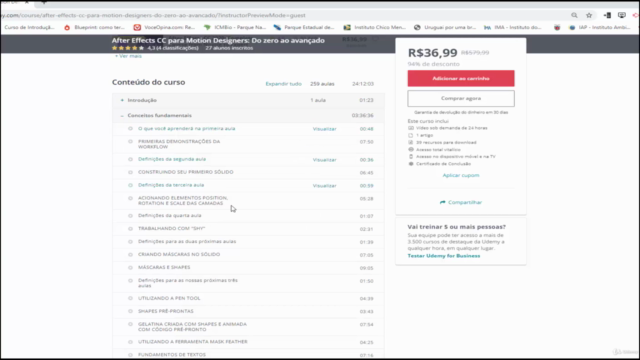Click the zoom magnifier icon in address bar
The image size is (640, 360).
(x=574, y=15)
